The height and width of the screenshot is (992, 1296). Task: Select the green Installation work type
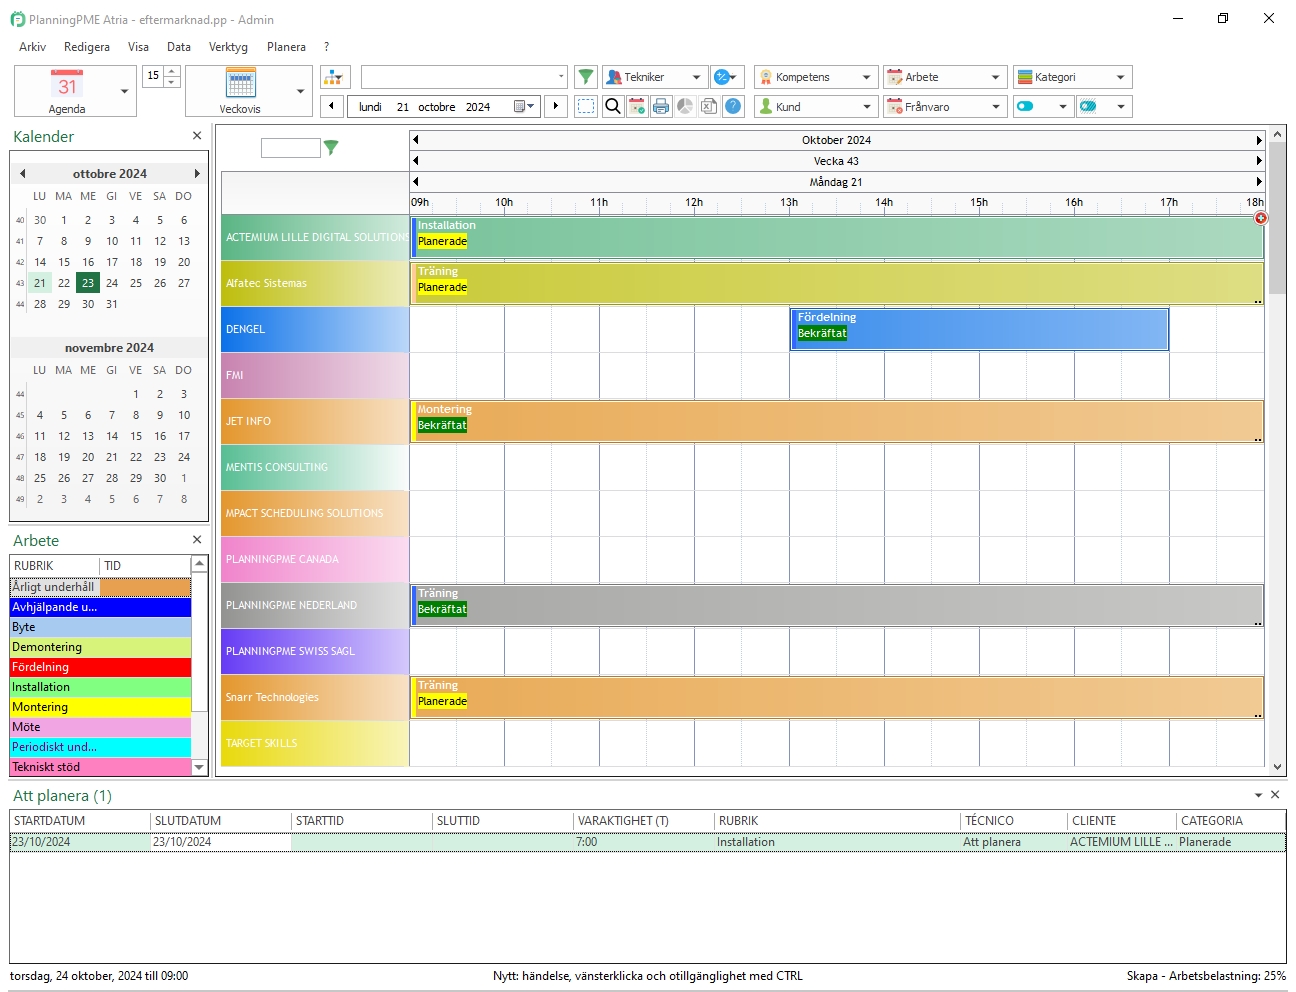(x=100, y=687)
